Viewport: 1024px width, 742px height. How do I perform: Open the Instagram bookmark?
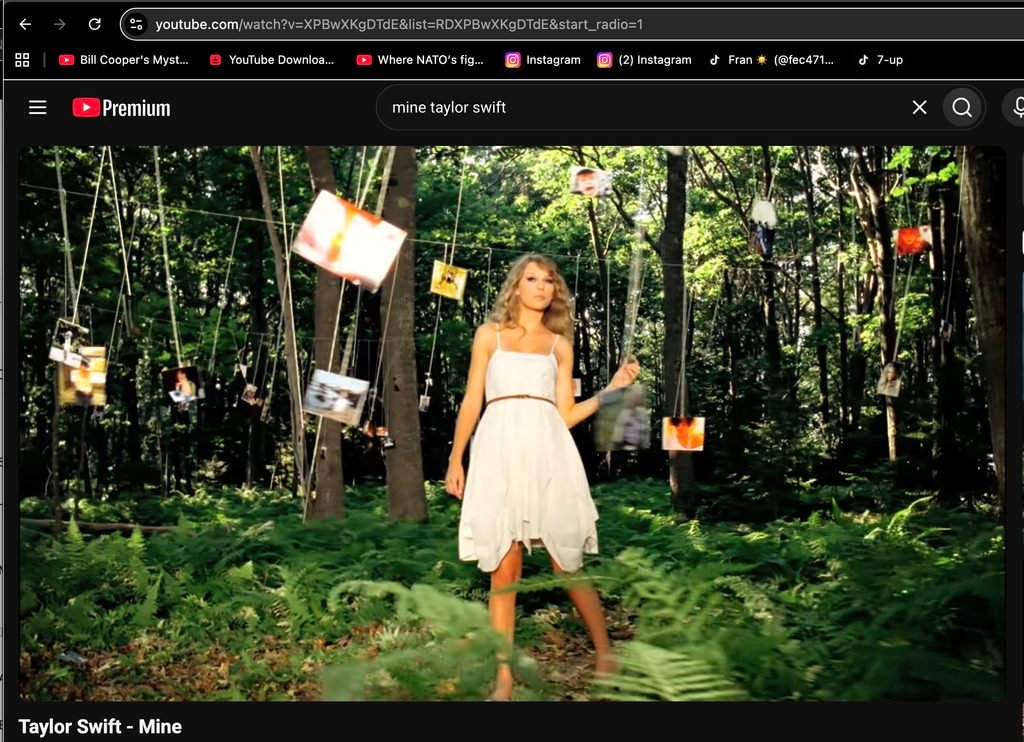(543, 60)
